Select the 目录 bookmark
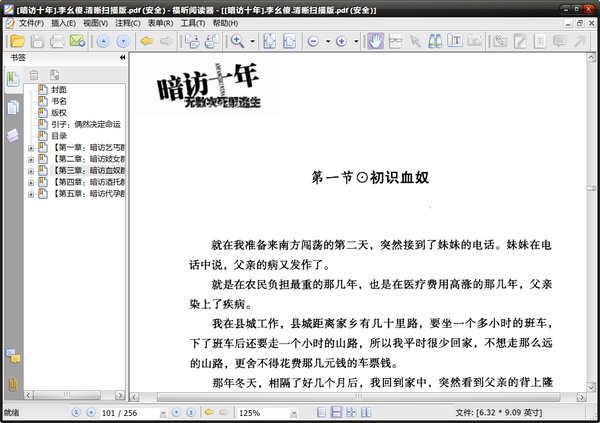Image resolution: width=600 pixels, height=423 pixels. point(59,136)
